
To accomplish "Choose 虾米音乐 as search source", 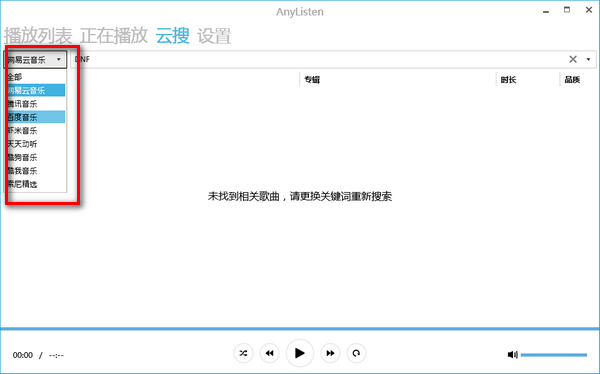I will [35, 131].
